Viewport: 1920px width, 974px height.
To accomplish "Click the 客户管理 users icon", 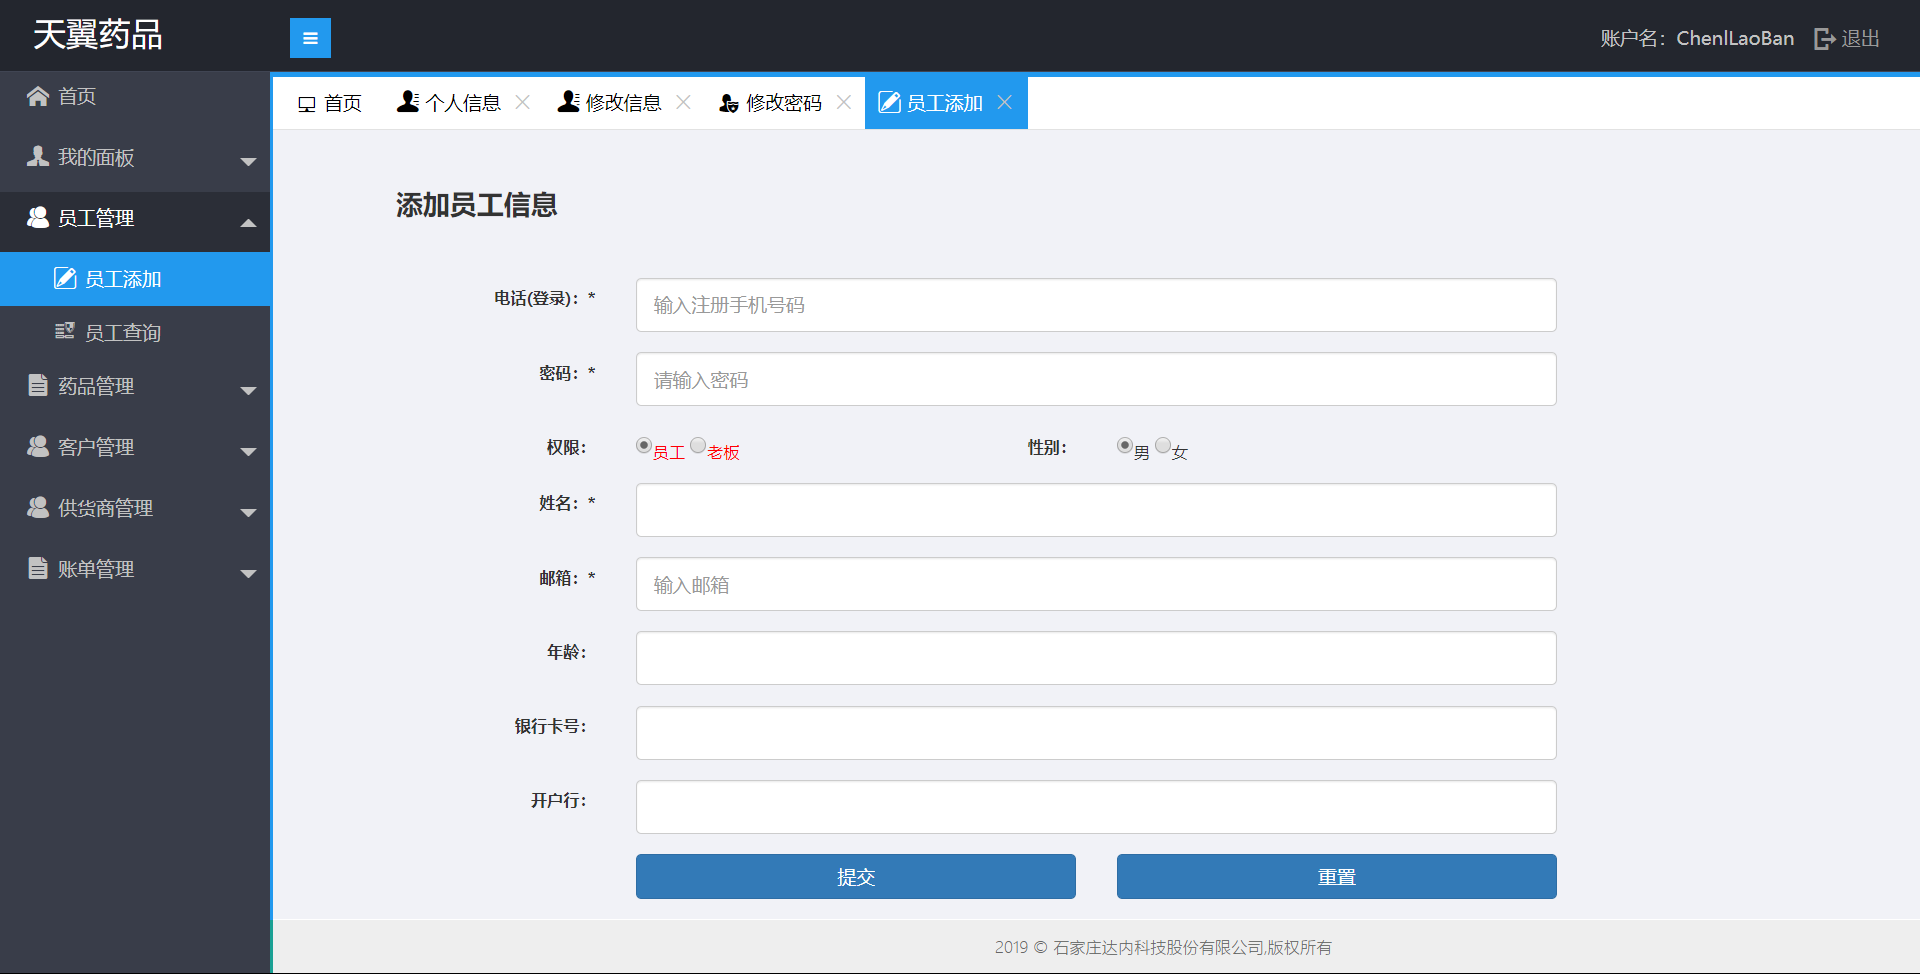I will click(38, 447).
